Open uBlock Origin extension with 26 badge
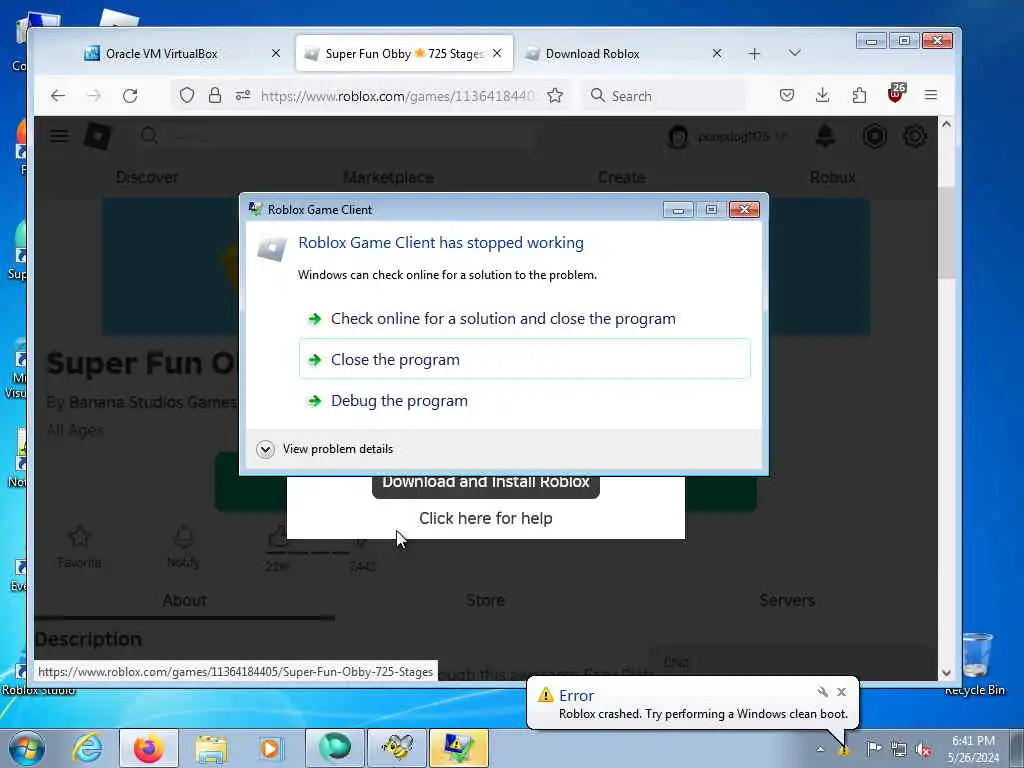The width and height of the screenshot is (1024, 768). (896, 93)
